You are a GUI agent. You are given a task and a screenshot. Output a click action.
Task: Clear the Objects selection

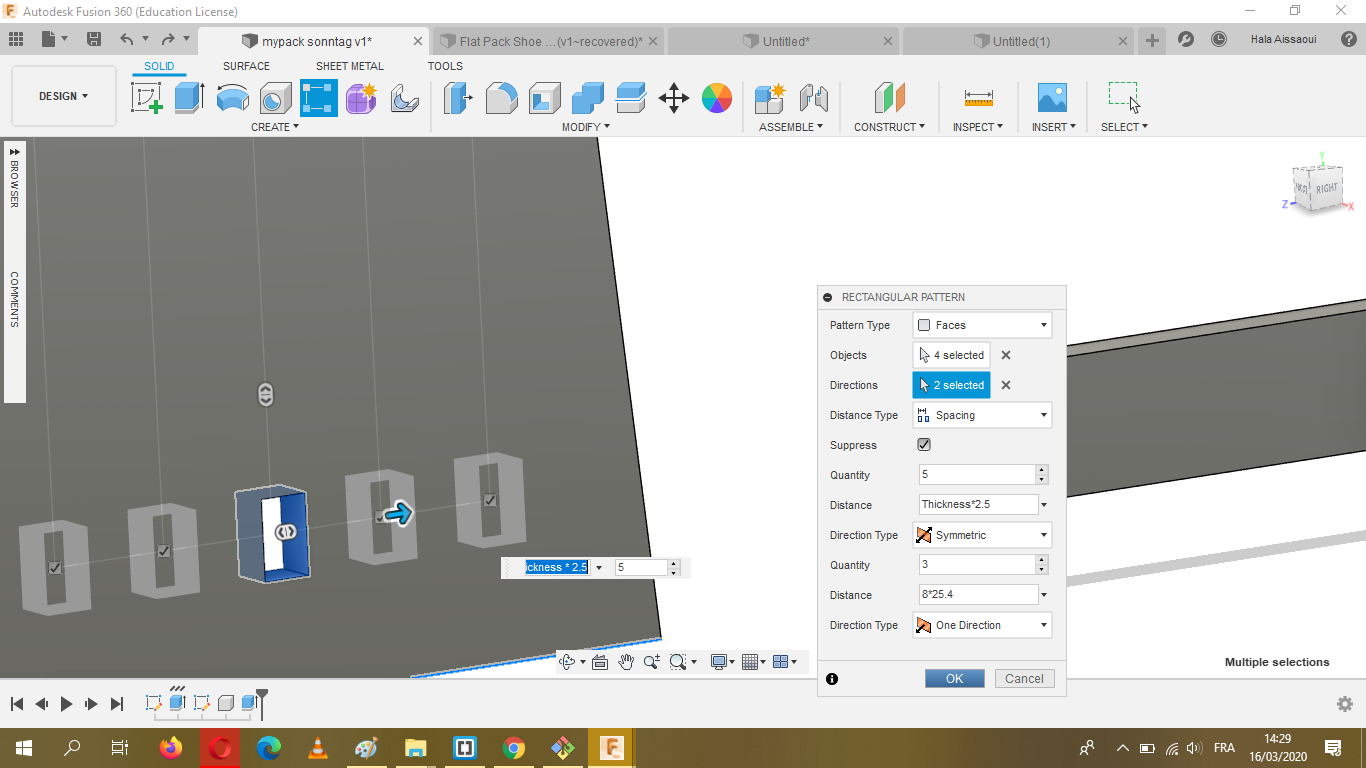tap(1006, 355)
